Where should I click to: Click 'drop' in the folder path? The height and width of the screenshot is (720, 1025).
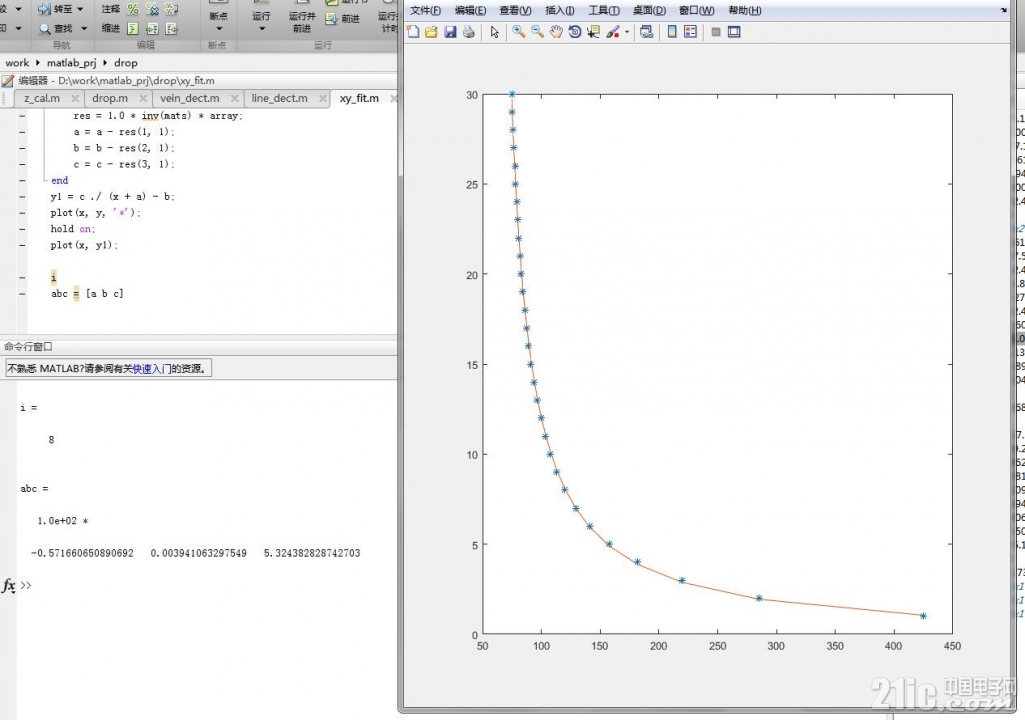pyautogui.click(x=126, y=63)
